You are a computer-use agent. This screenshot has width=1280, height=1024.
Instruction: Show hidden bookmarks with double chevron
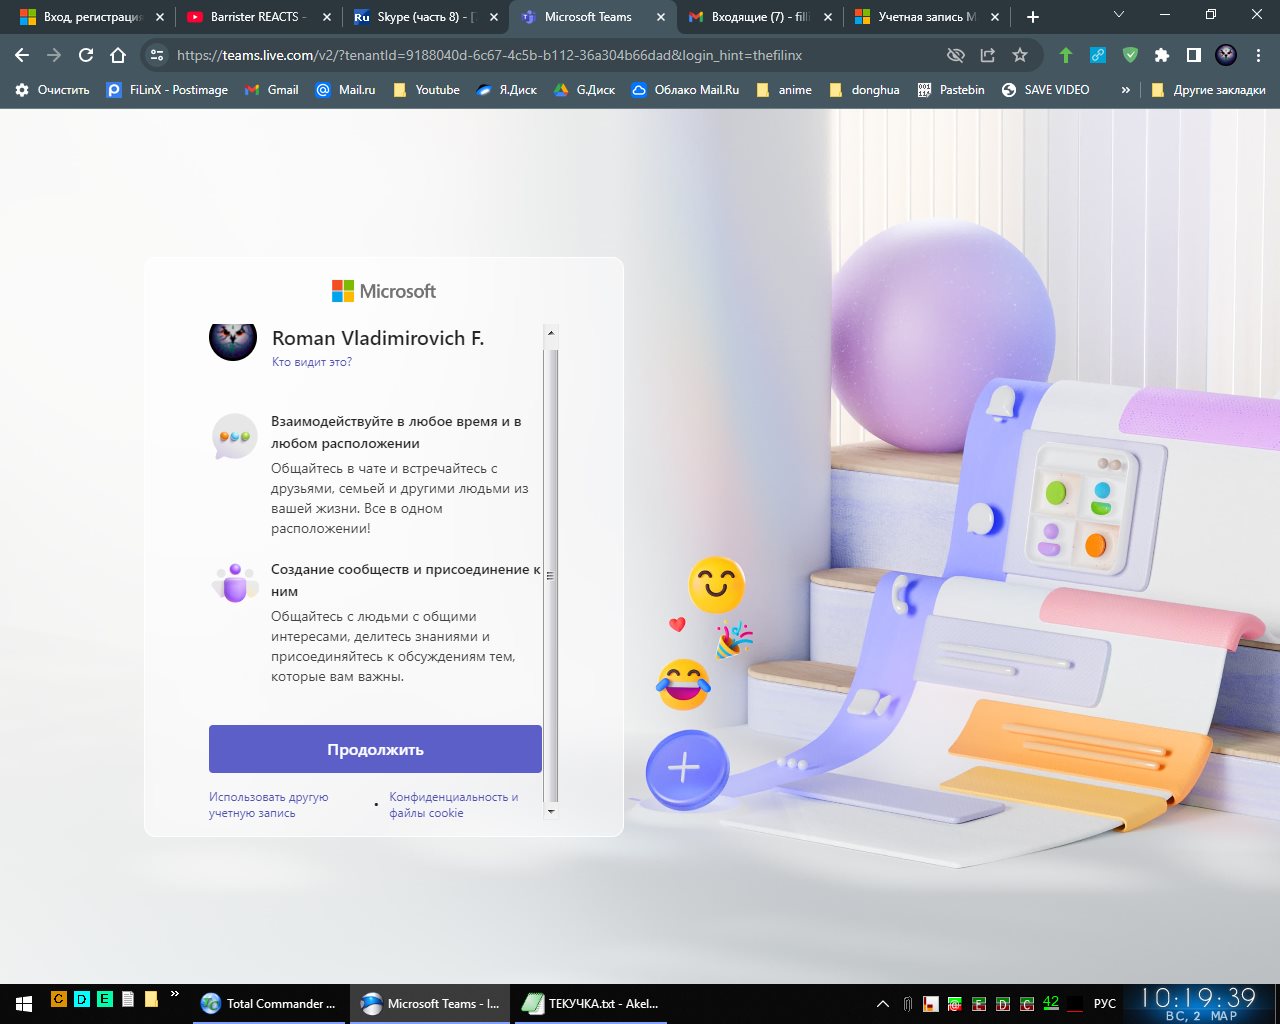point(1126,90)
